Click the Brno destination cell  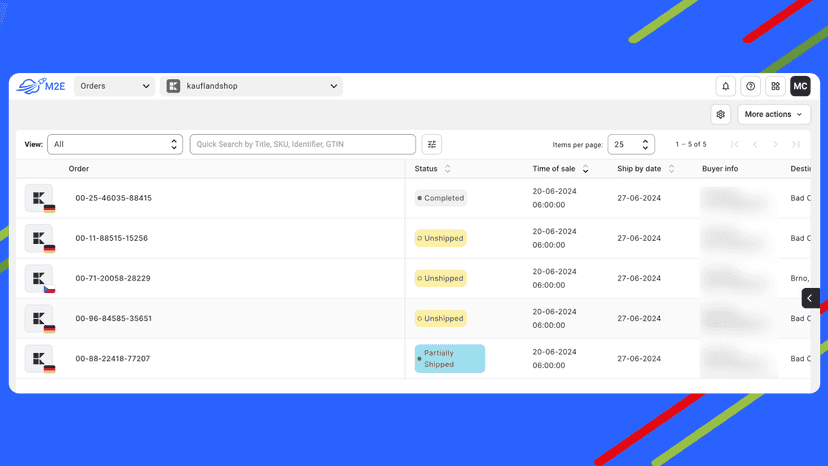click(x=799, y=278)
